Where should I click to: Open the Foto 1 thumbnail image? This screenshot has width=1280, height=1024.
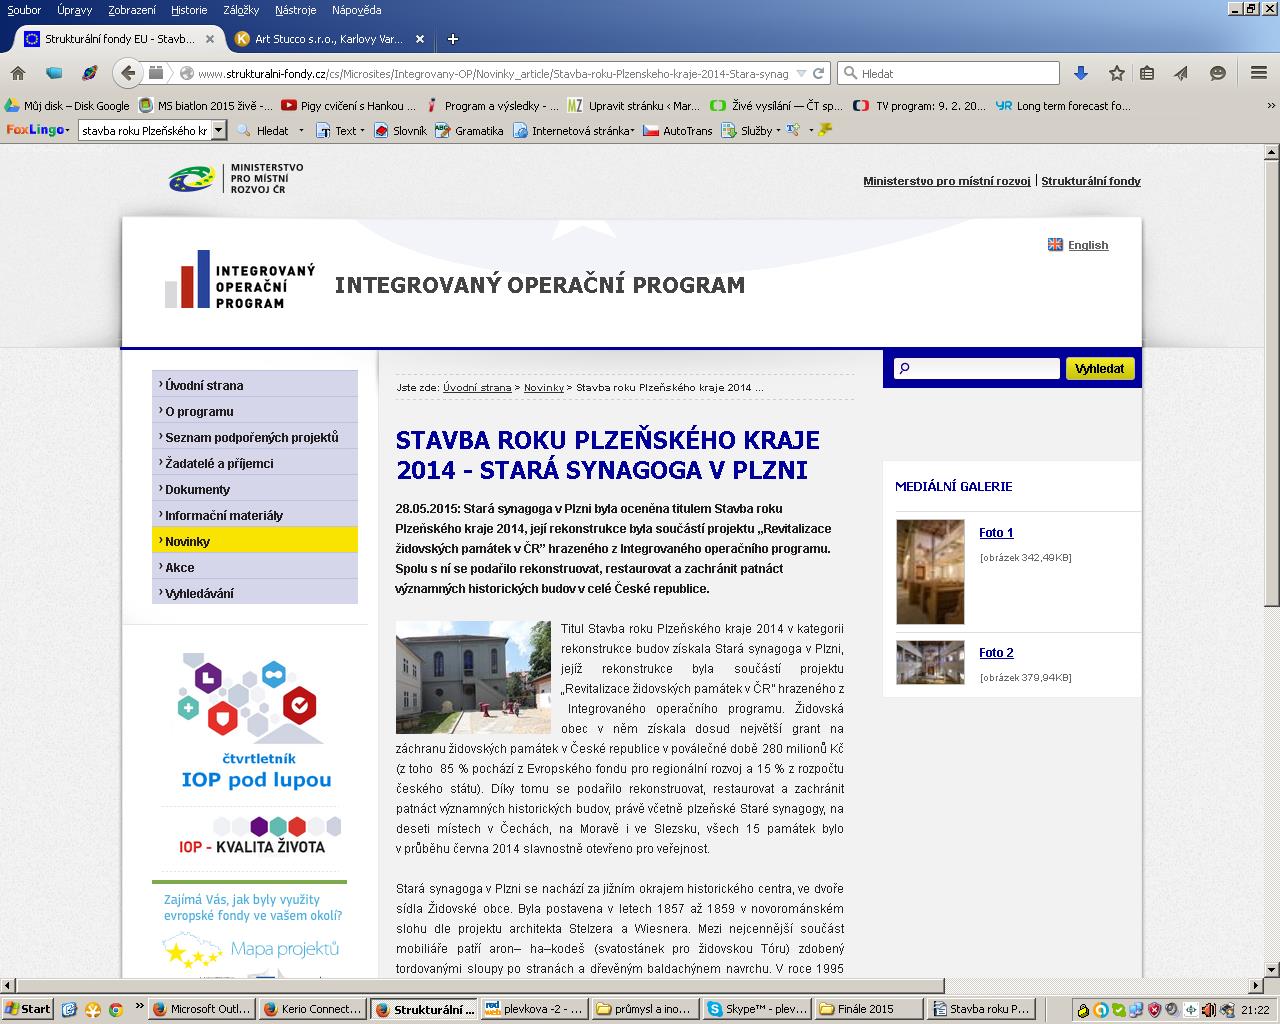(930, 572)
